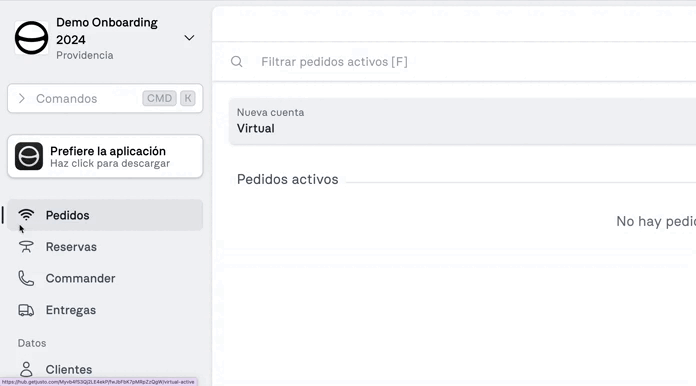Screen dimensions: 696x386
Task: Open the Comandos command box
Action: tap(105, 98)
